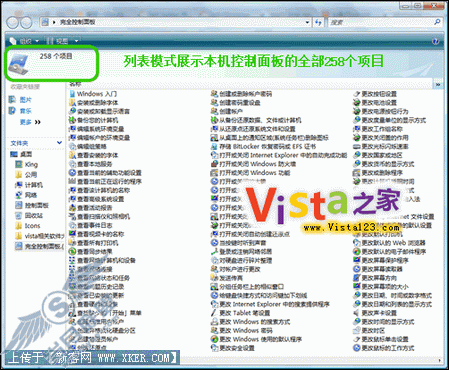Click 更改国家或地区 globe icon
Screen dimensions: 449x370
point(357,155)
